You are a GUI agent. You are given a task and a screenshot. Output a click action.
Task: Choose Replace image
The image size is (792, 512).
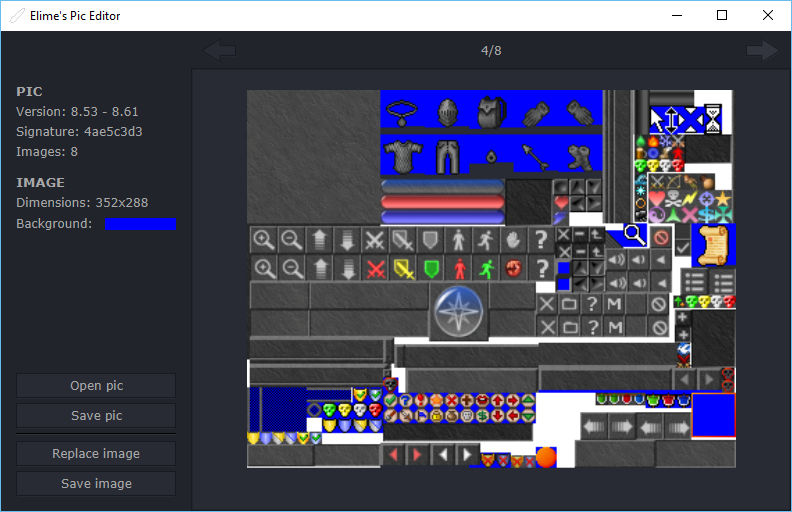(x=96, y=453)
